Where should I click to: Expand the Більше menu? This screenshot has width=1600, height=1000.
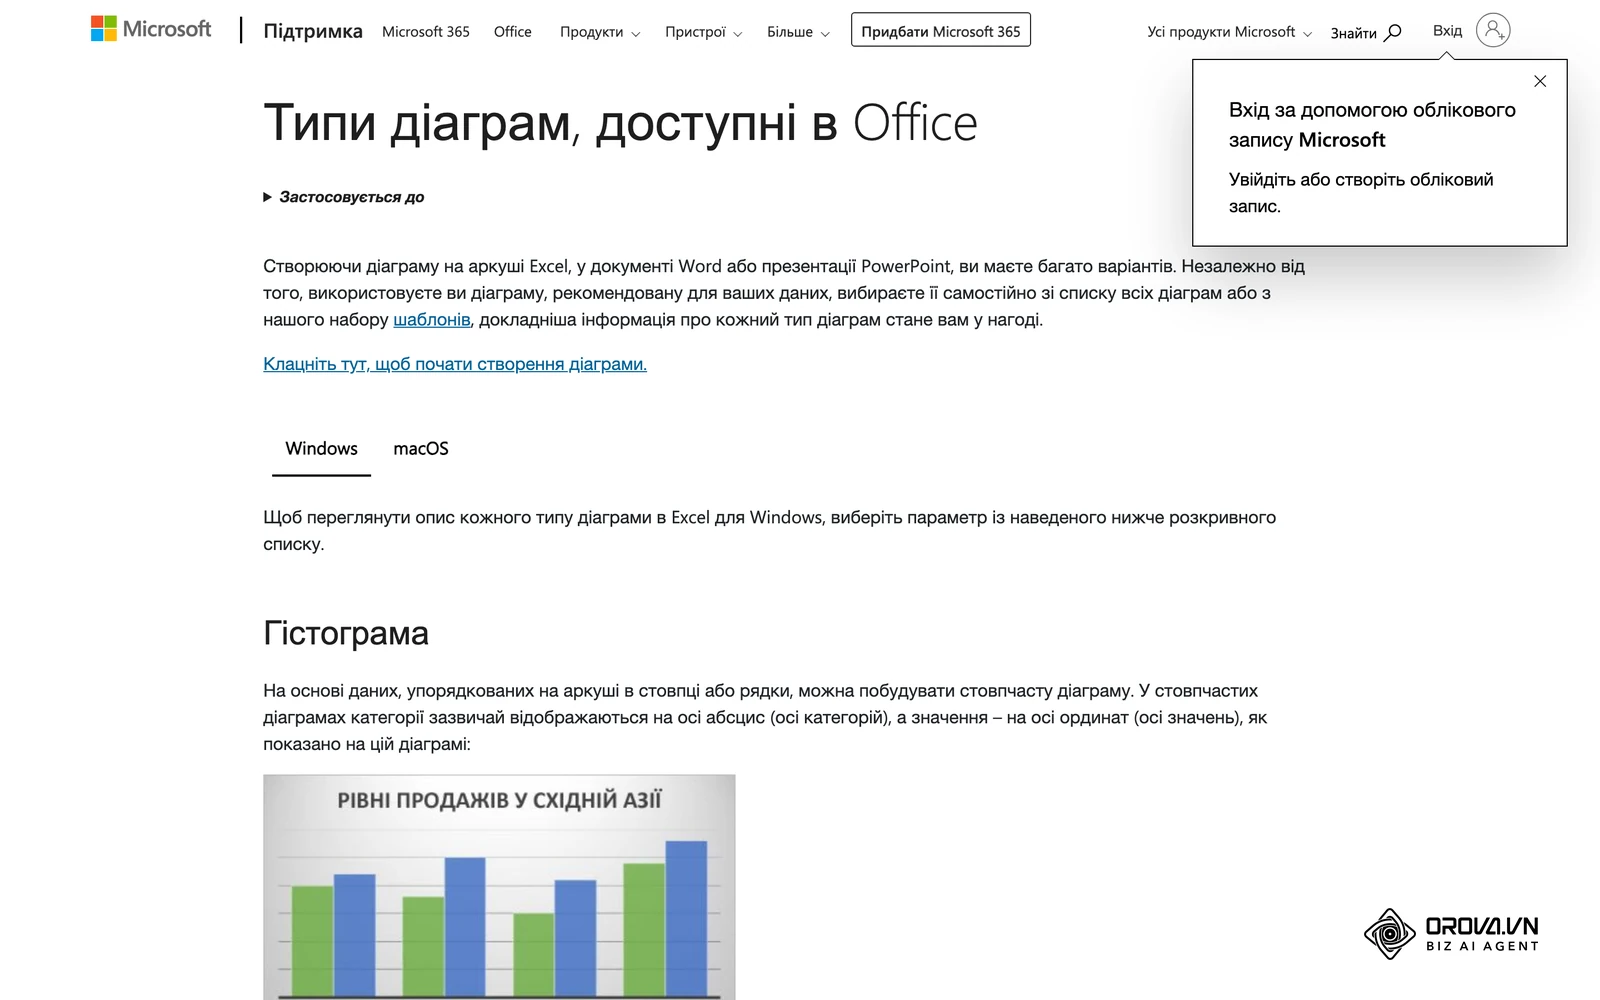click(798, 32)
